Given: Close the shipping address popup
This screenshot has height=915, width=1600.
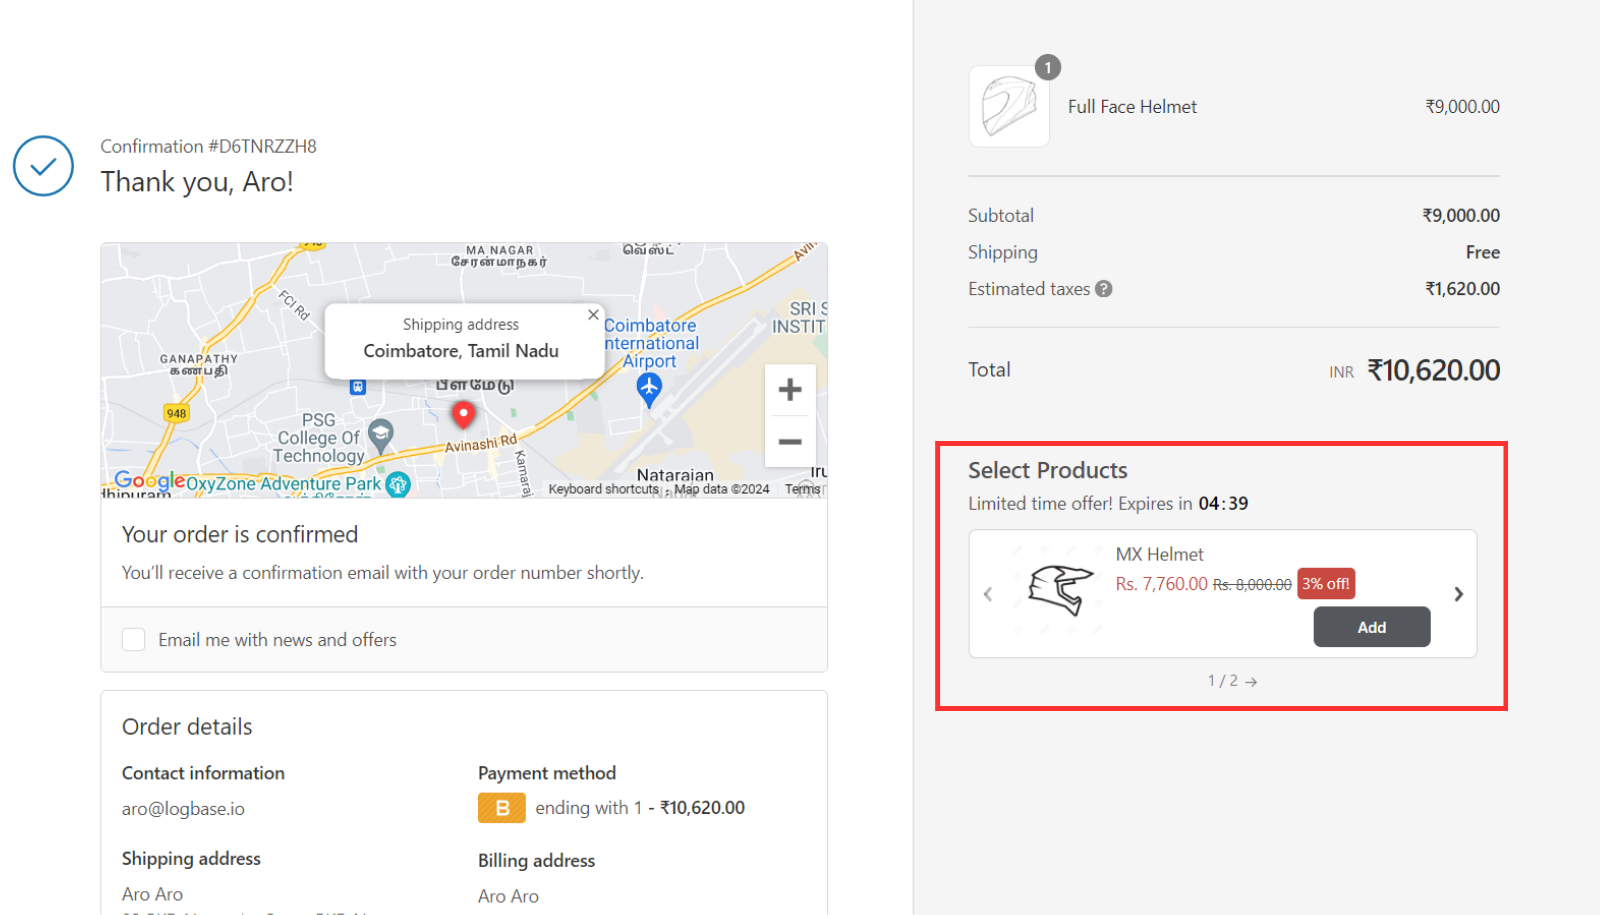Looking at the screenshot, I should (x=593, y=313).
